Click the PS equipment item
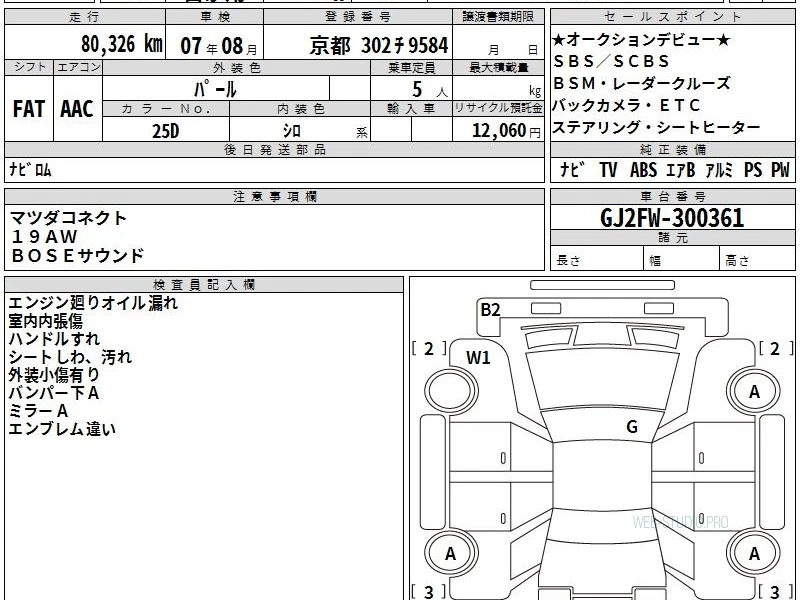Image resolution: width=800 pixels, height=600 pixels. pos(753,169)
